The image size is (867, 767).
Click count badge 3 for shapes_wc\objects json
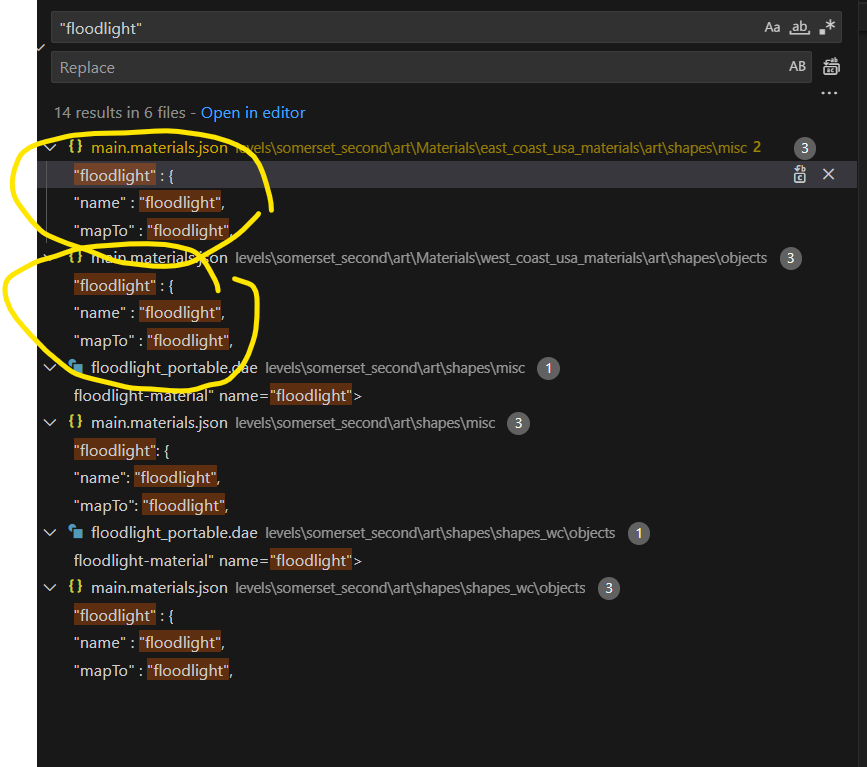609,588
